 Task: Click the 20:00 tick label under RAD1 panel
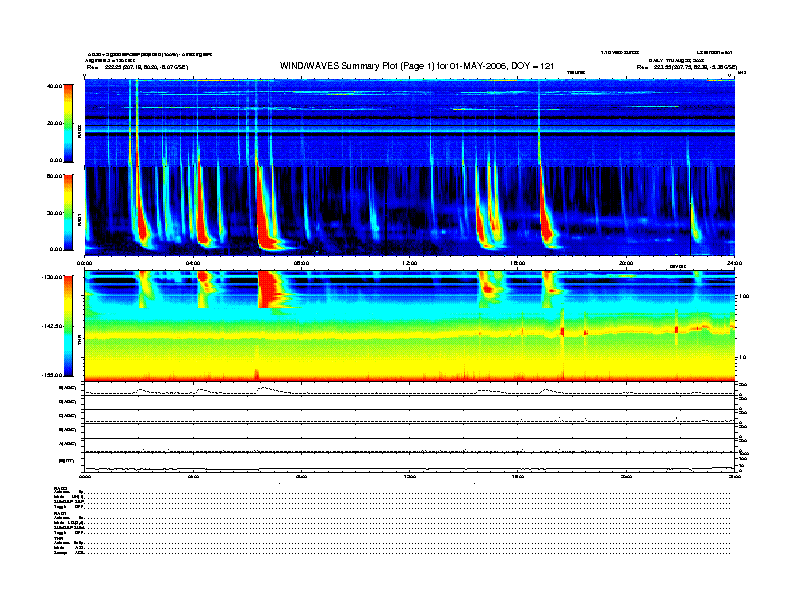pos(626,263)
